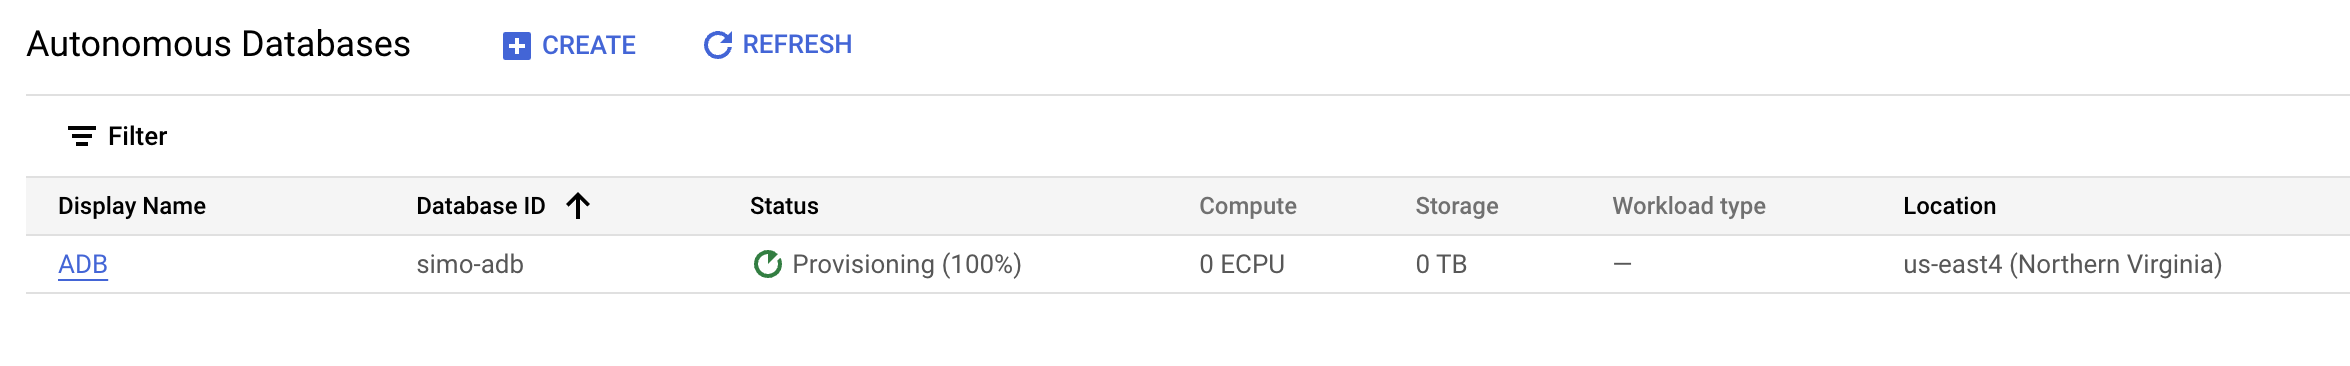This screenshot has height=366, width=2350.
Task: Select the simo-adb database ID cell
Action: click(x=470, y=264)
